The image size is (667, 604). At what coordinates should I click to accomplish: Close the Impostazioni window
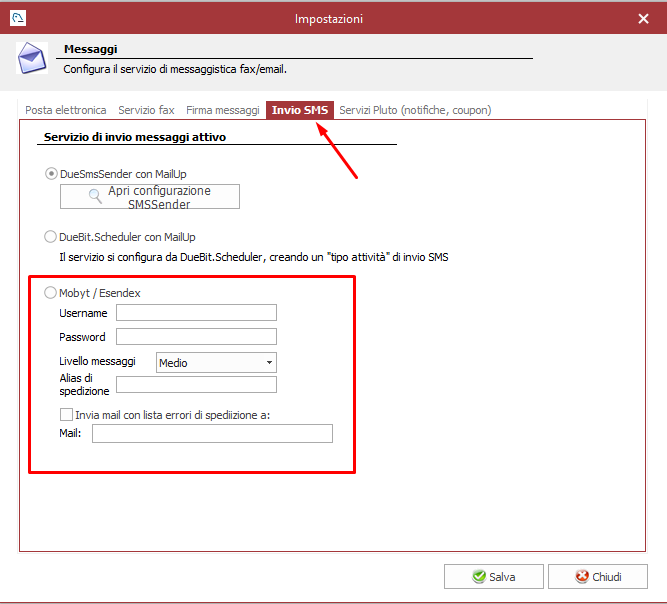(643, 19)
